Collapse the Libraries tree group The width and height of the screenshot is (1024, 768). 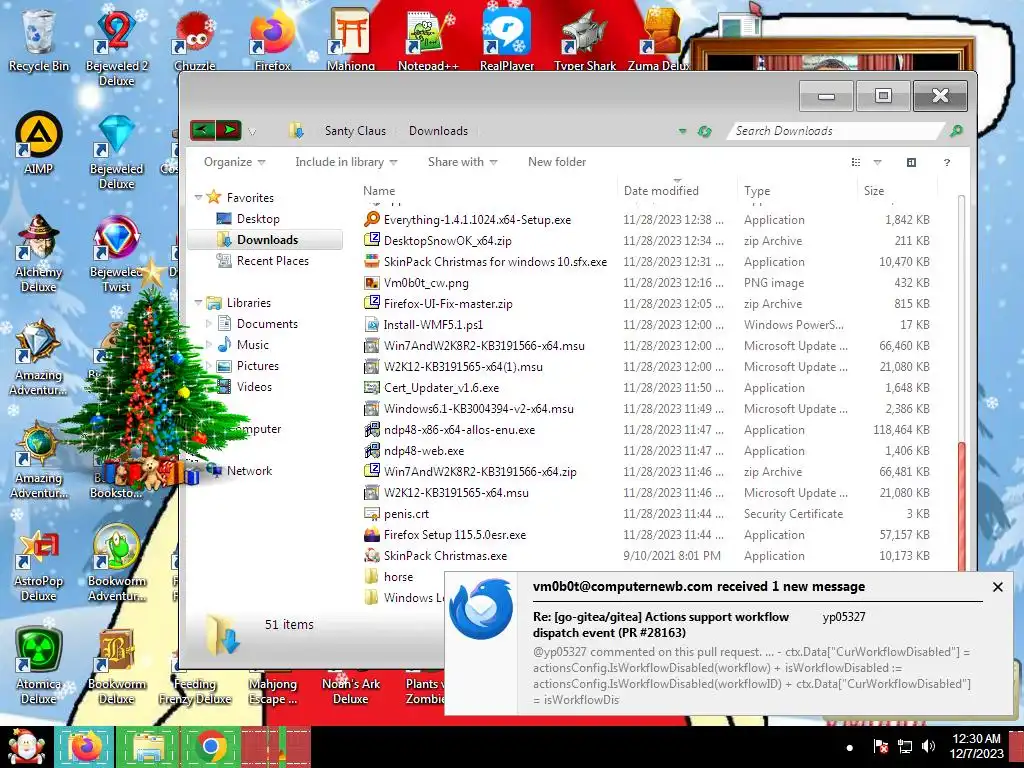coord(198,302)
